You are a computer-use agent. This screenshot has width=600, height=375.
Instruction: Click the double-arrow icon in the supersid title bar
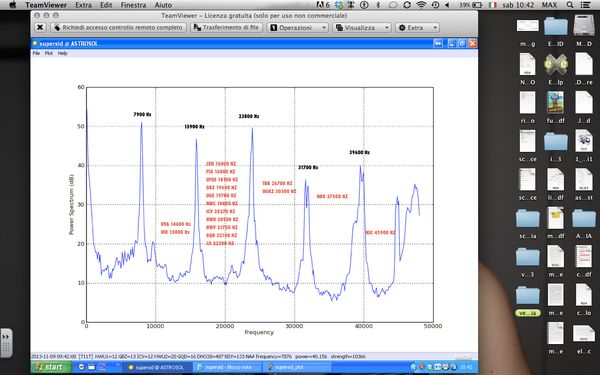(x=438, y=44)
